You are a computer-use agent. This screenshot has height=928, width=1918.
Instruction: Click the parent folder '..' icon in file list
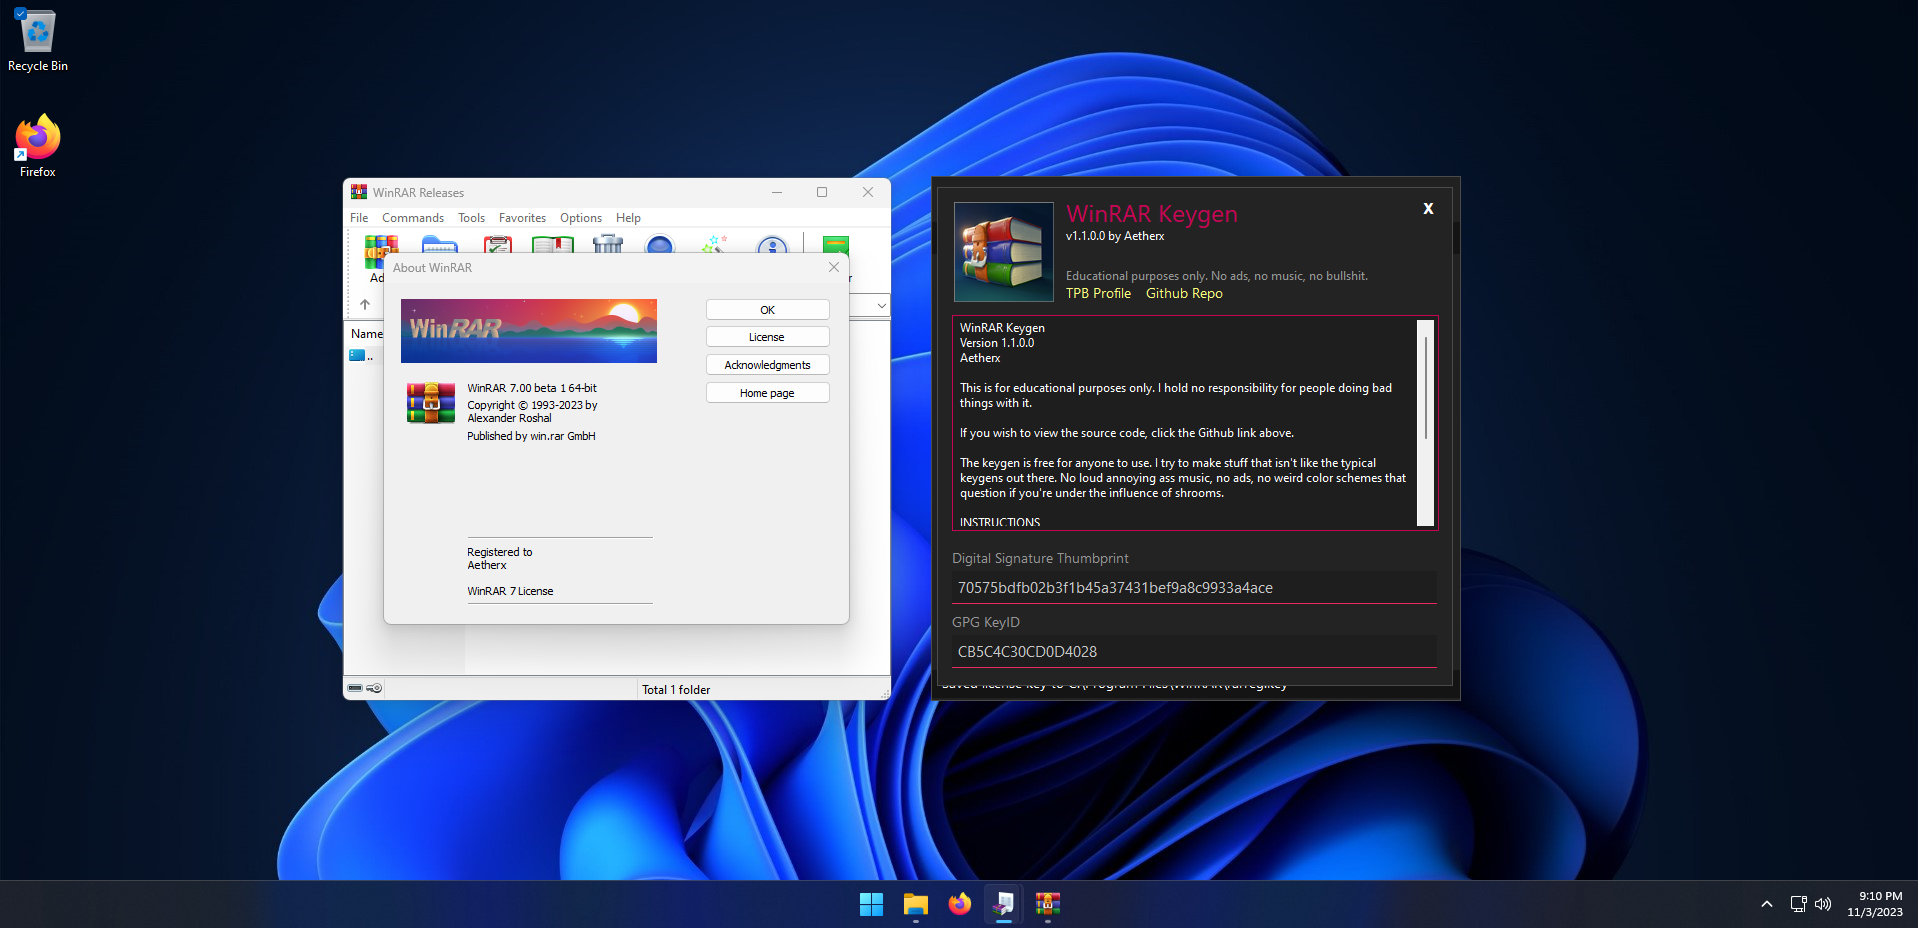(x=357, y=355)
